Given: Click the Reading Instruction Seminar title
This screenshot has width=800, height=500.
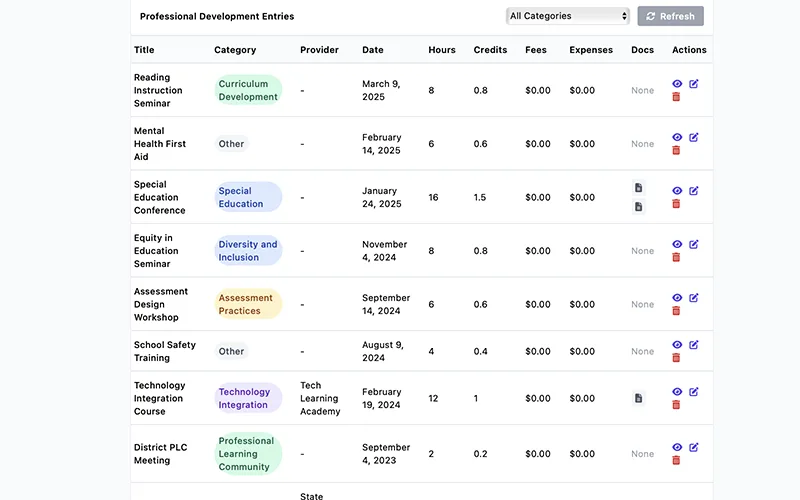Looking at the screenshot, I should [158, 90].
